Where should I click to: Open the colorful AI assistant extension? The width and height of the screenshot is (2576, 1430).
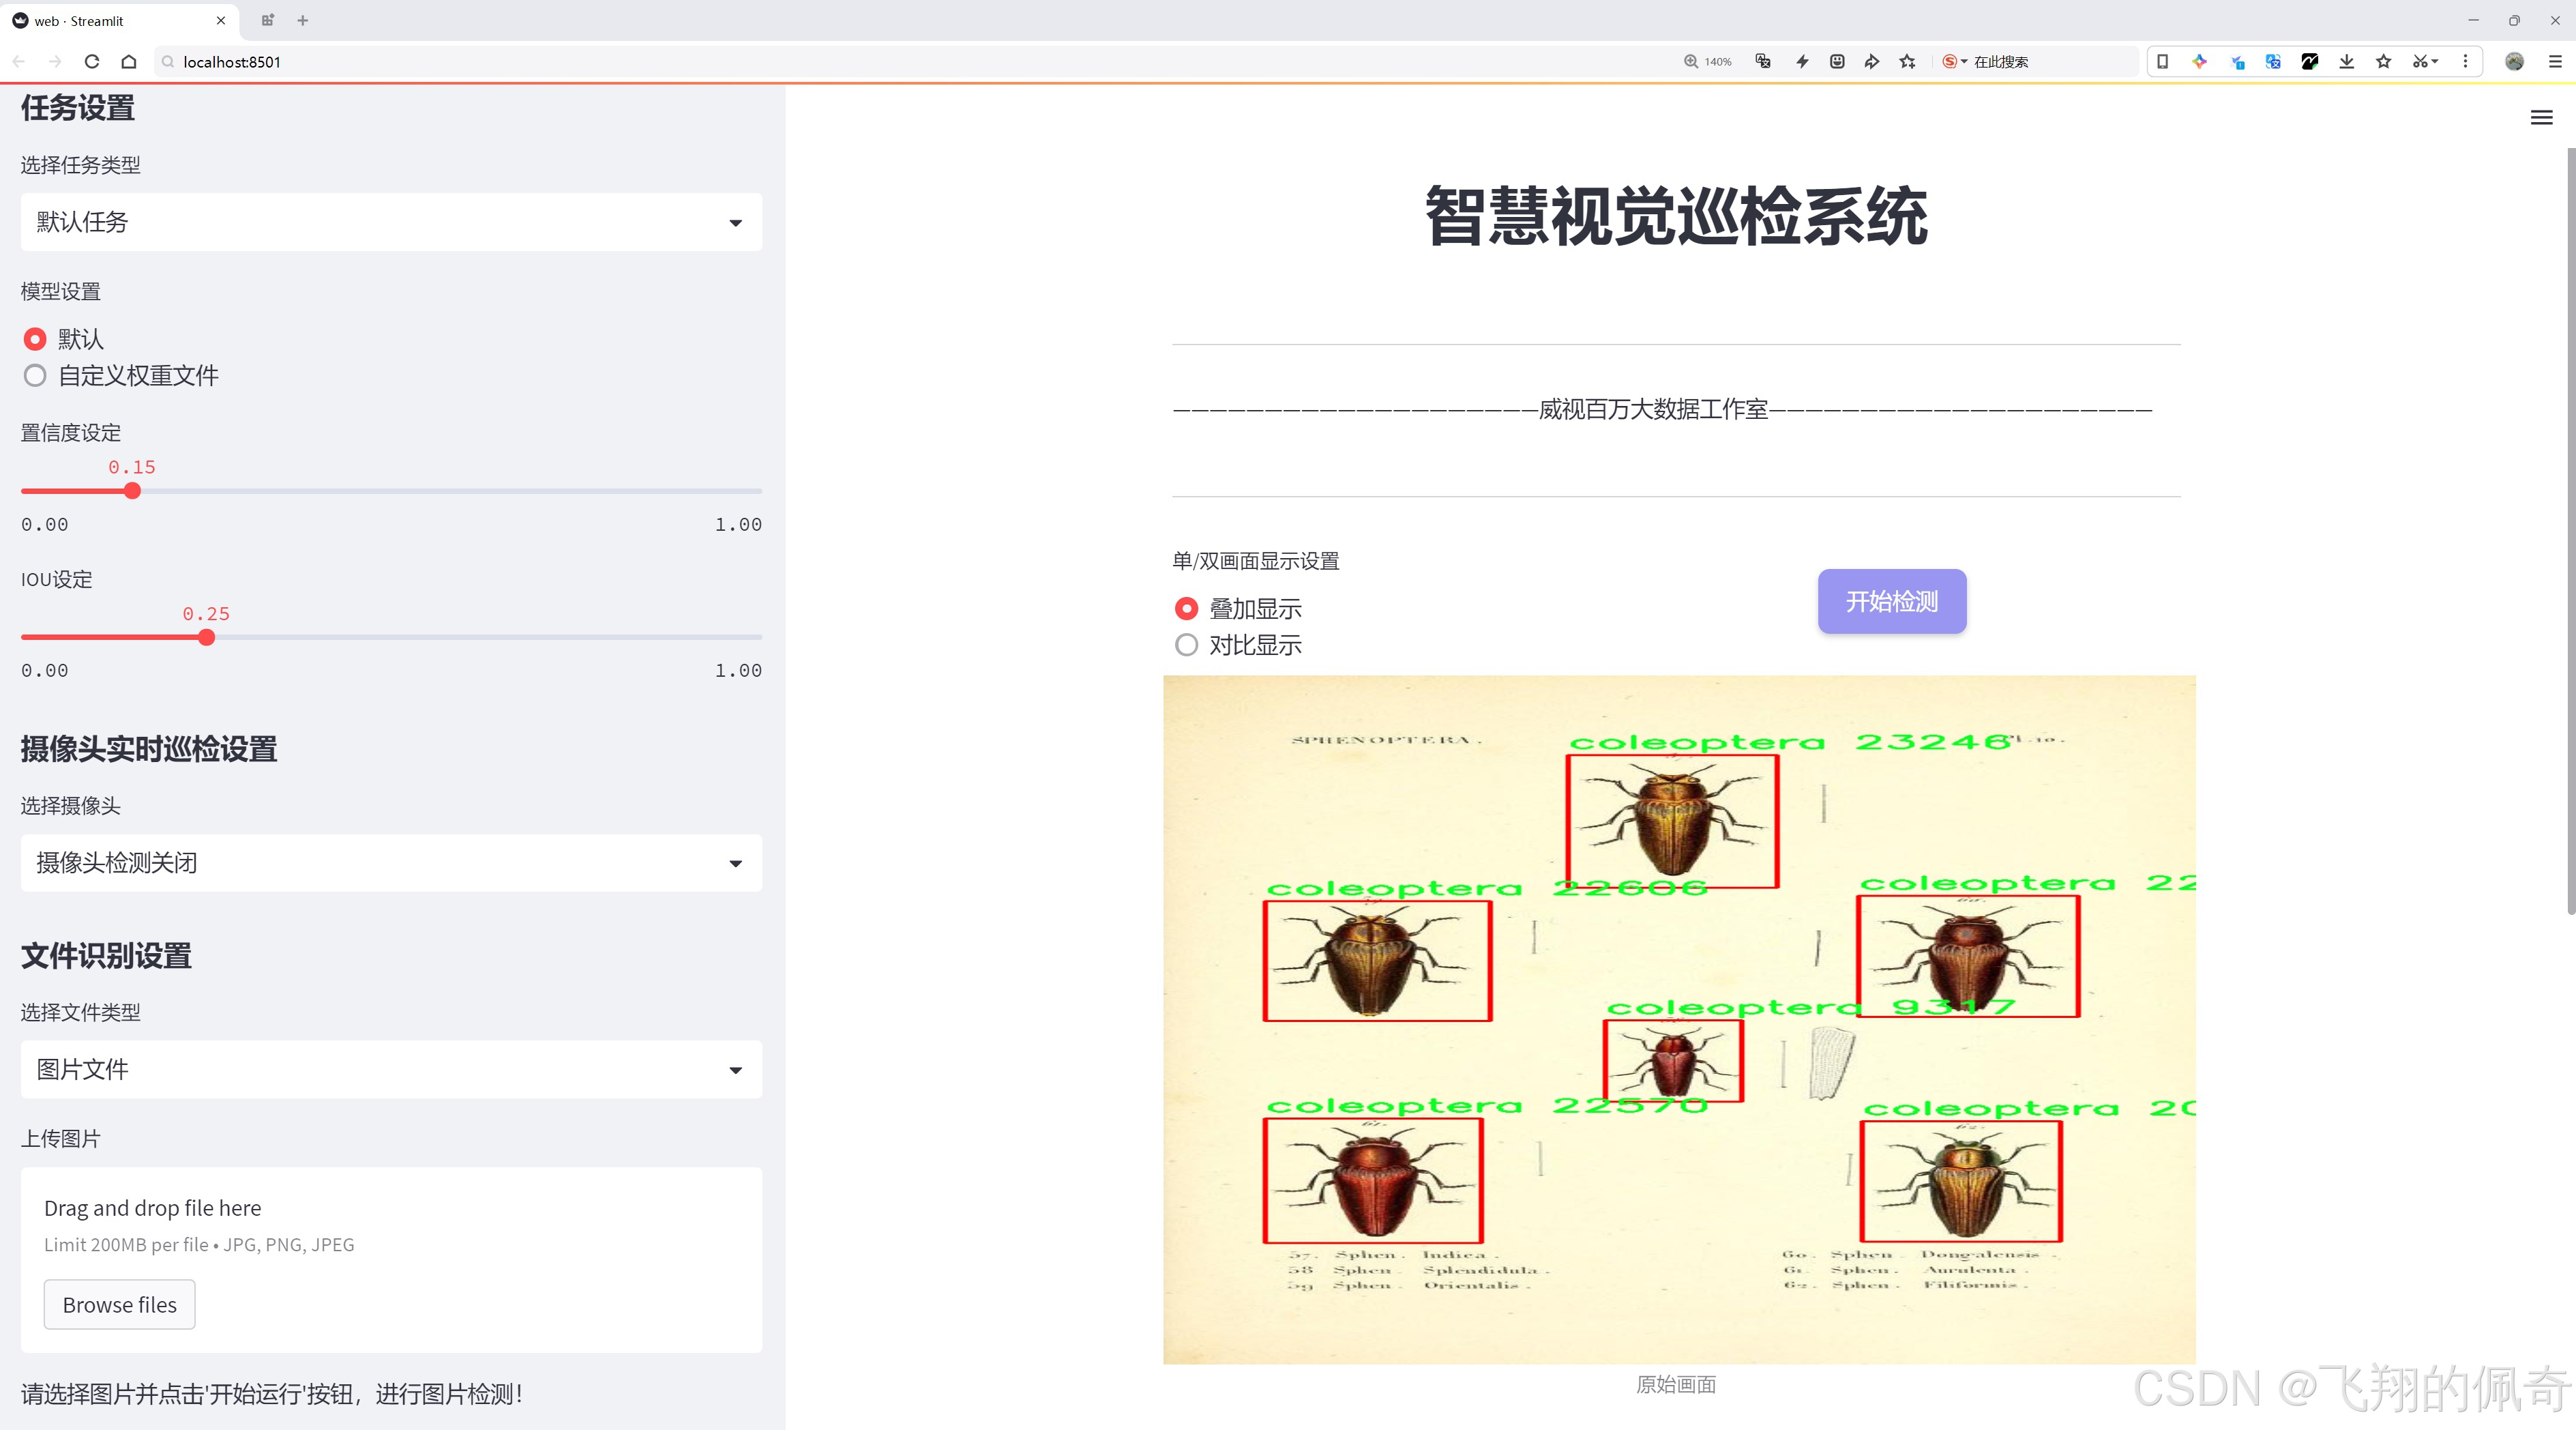tap(2199, 62)
